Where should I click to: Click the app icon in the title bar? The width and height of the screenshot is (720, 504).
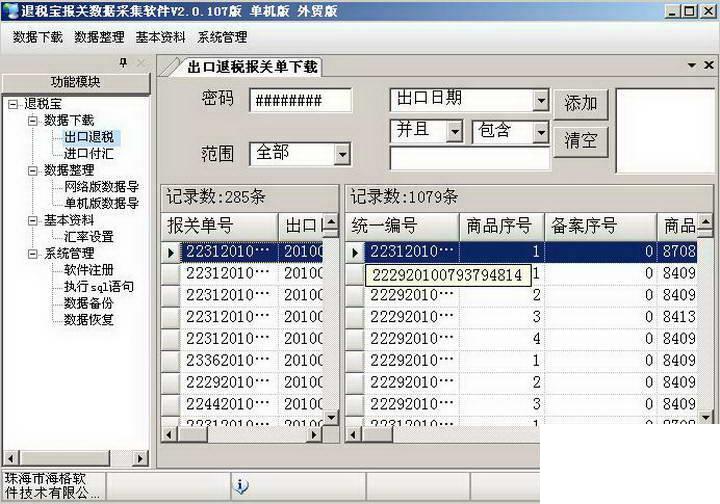point(10,10)
